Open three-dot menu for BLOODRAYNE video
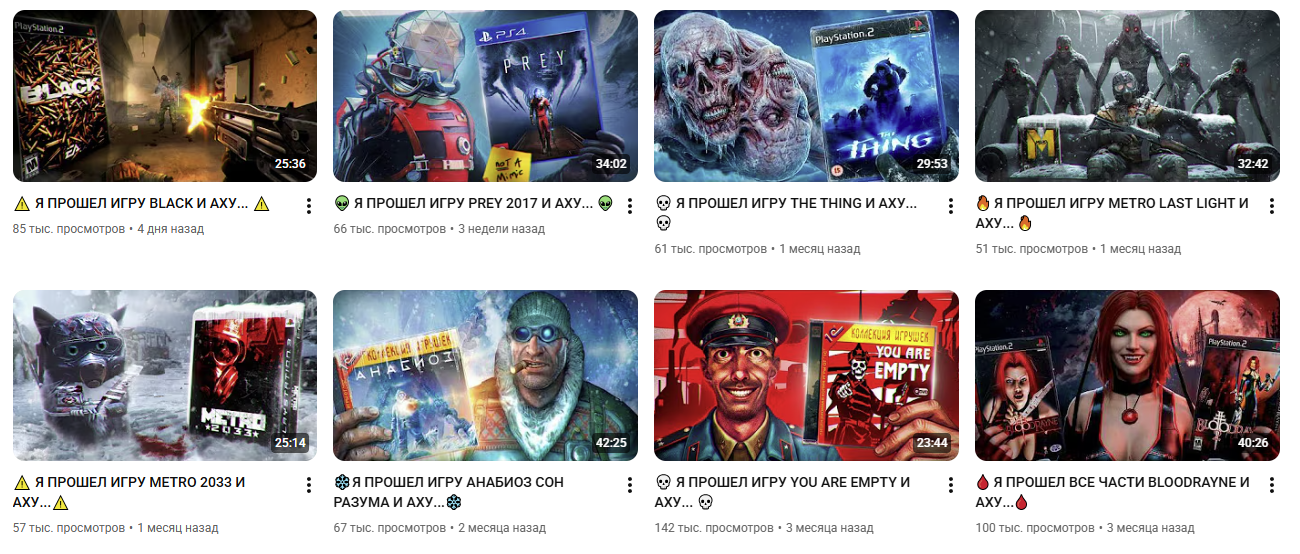This screenshot has height=554, width=1300. tap(1271, 485)
